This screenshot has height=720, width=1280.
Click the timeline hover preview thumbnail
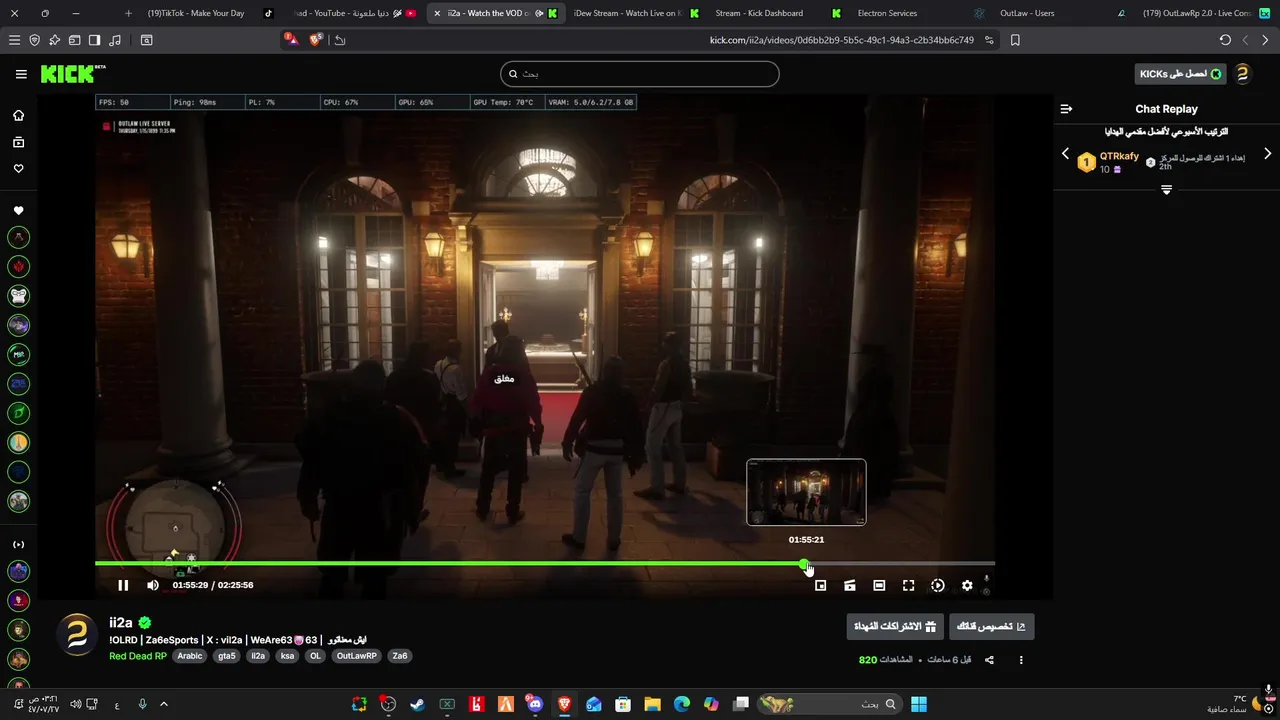(806, 492)
